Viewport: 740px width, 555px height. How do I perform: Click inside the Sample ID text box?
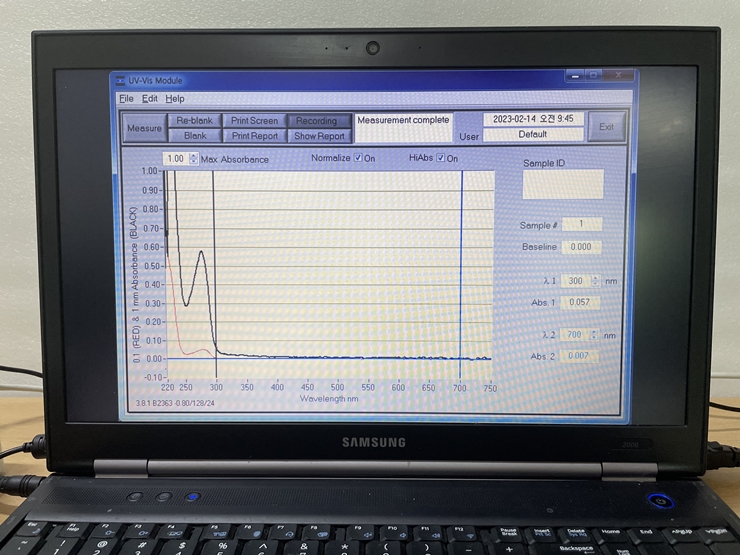point(563,184)
